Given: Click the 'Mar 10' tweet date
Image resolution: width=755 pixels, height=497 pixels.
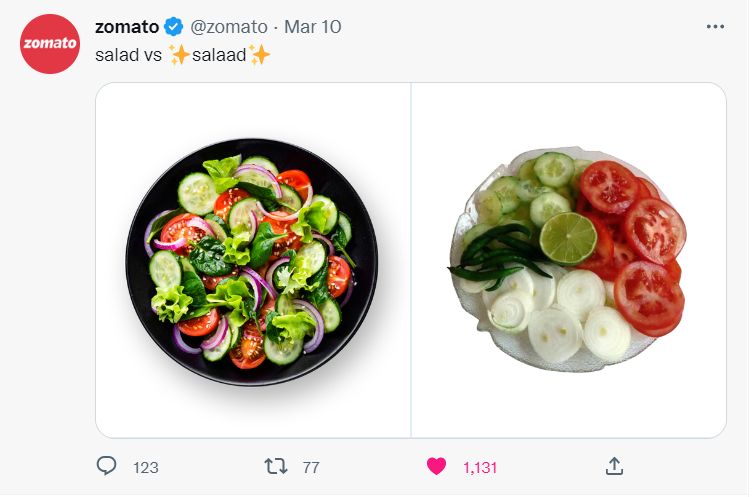Looking at the screenshot, I should (x=313, y=27).
